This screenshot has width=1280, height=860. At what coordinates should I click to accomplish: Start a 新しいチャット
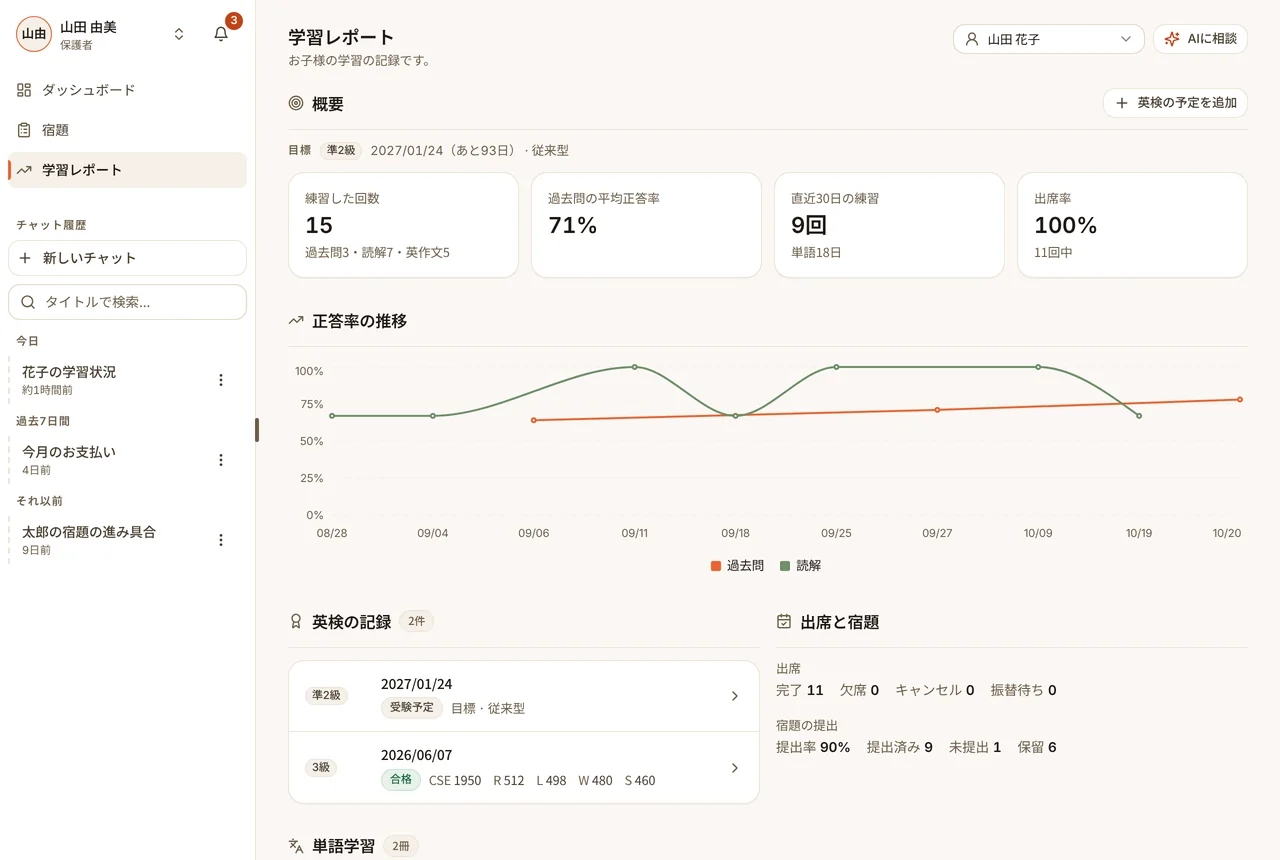coord(127,258)
